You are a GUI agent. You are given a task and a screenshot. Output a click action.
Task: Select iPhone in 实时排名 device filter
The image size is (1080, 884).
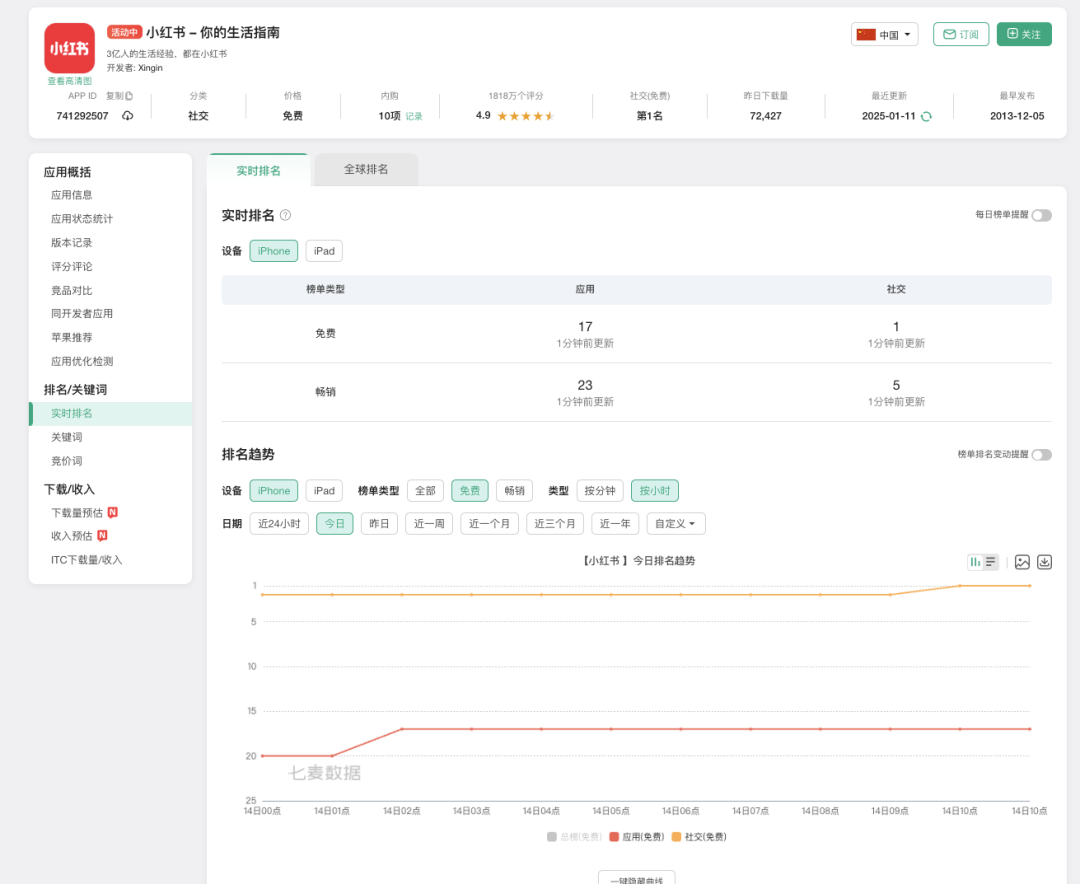coord(273,251)
